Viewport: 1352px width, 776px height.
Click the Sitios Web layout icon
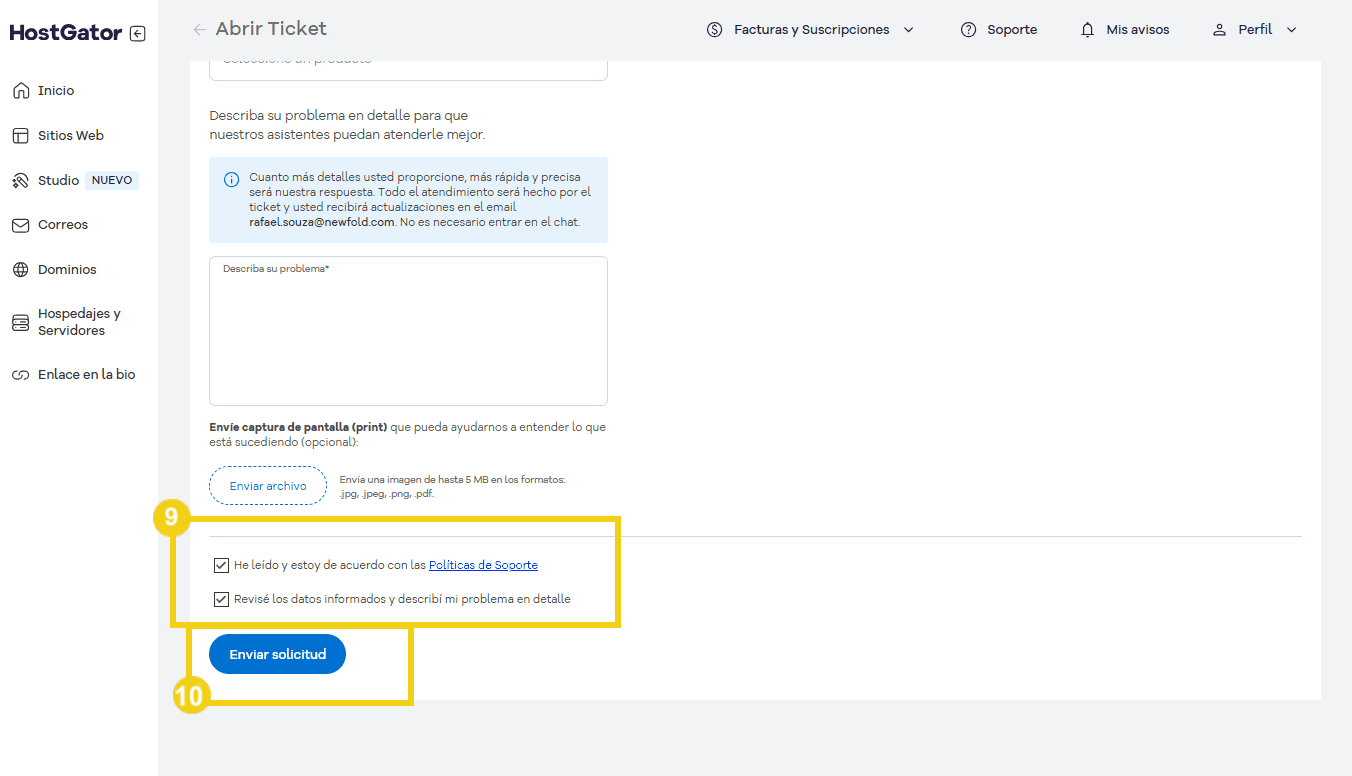tap(20, 136)
